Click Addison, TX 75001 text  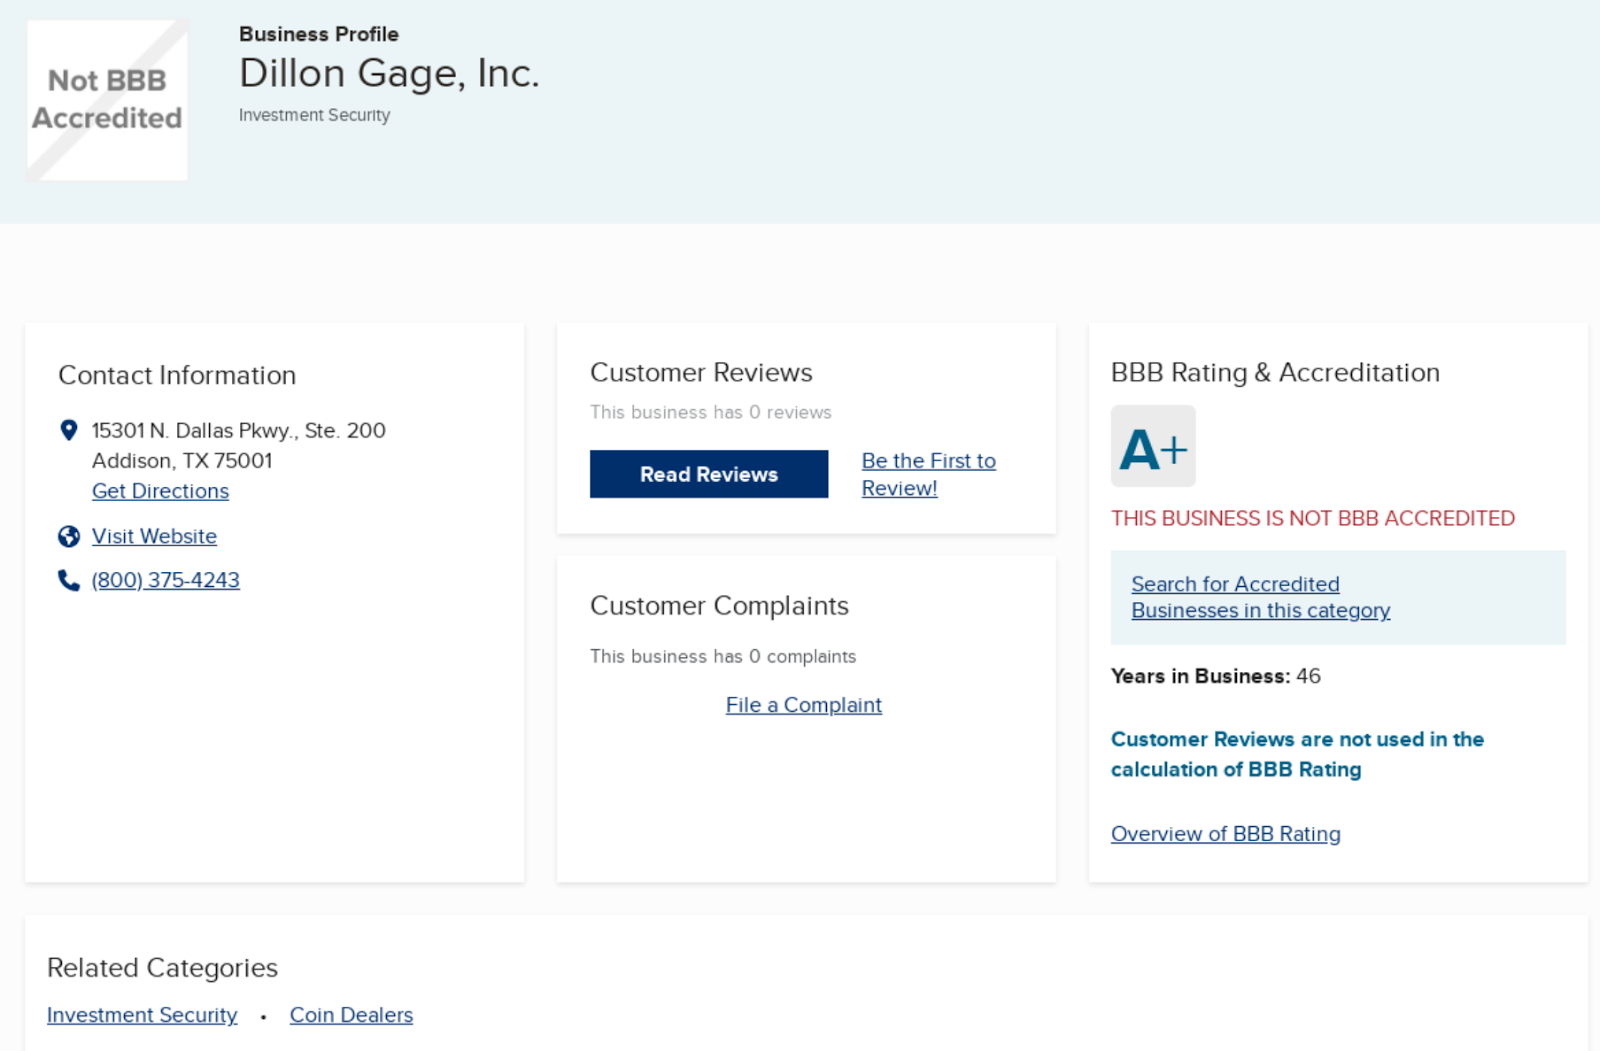(x=182, y=461)
